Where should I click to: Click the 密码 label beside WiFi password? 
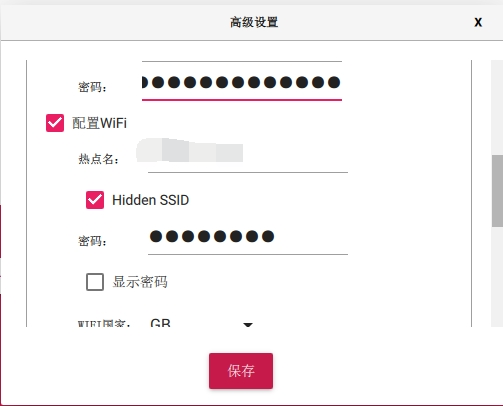pyautogui.click(x=92, y=241)
